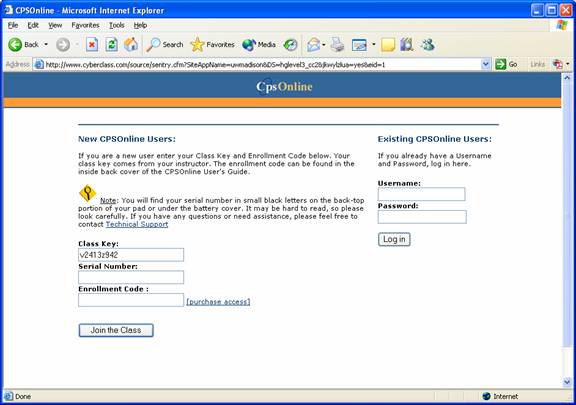Click the Internet Explorer title bar icon
Screen dimensions: 576x405
point(8,10)
